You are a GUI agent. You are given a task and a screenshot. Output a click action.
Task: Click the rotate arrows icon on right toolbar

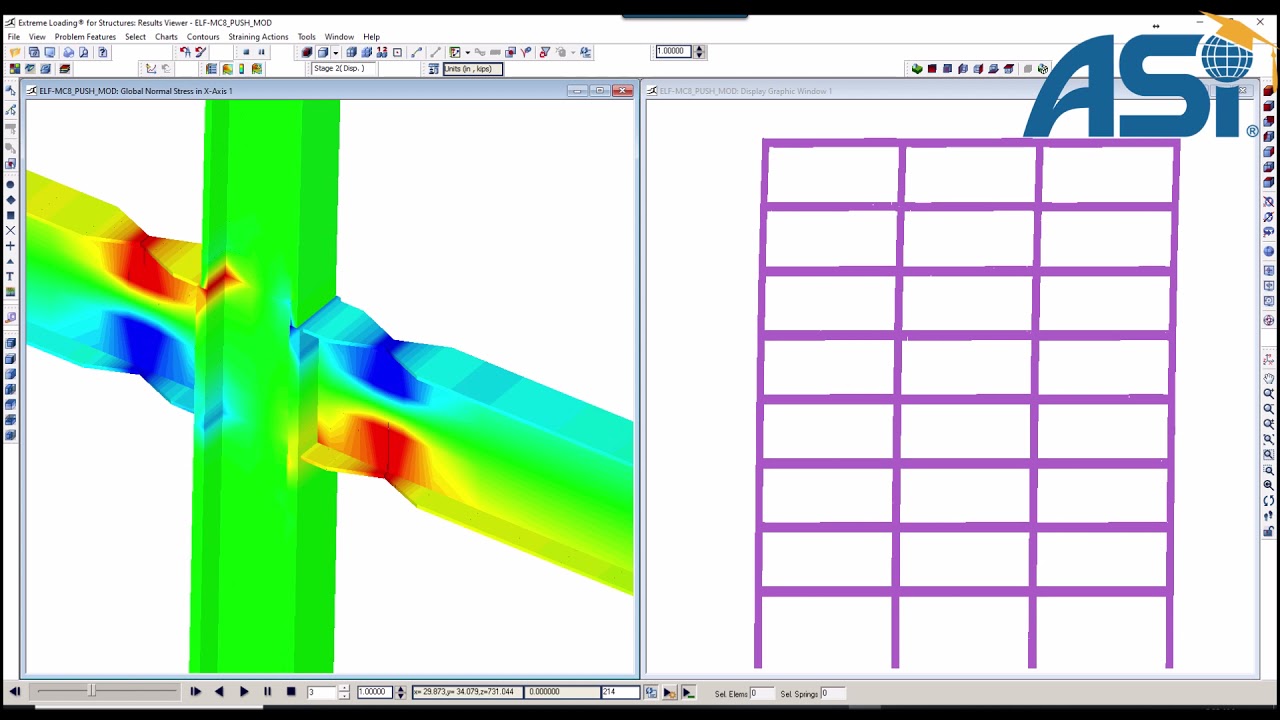coord(1269,500)
